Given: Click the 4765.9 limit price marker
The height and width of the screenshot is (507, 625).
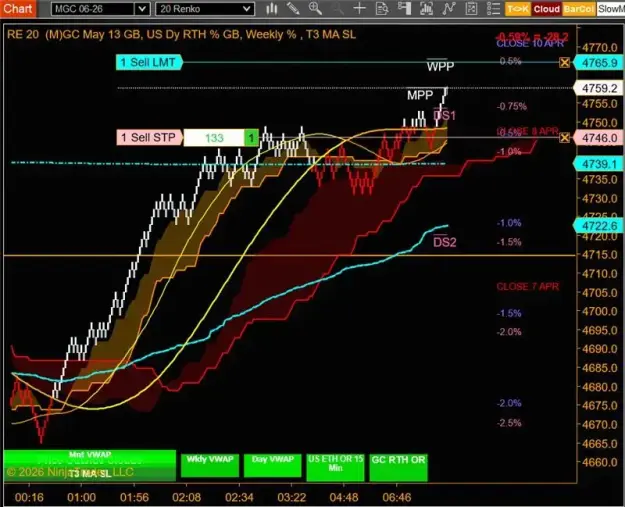Looking at the screenshot, I should [x=599, y=63].
